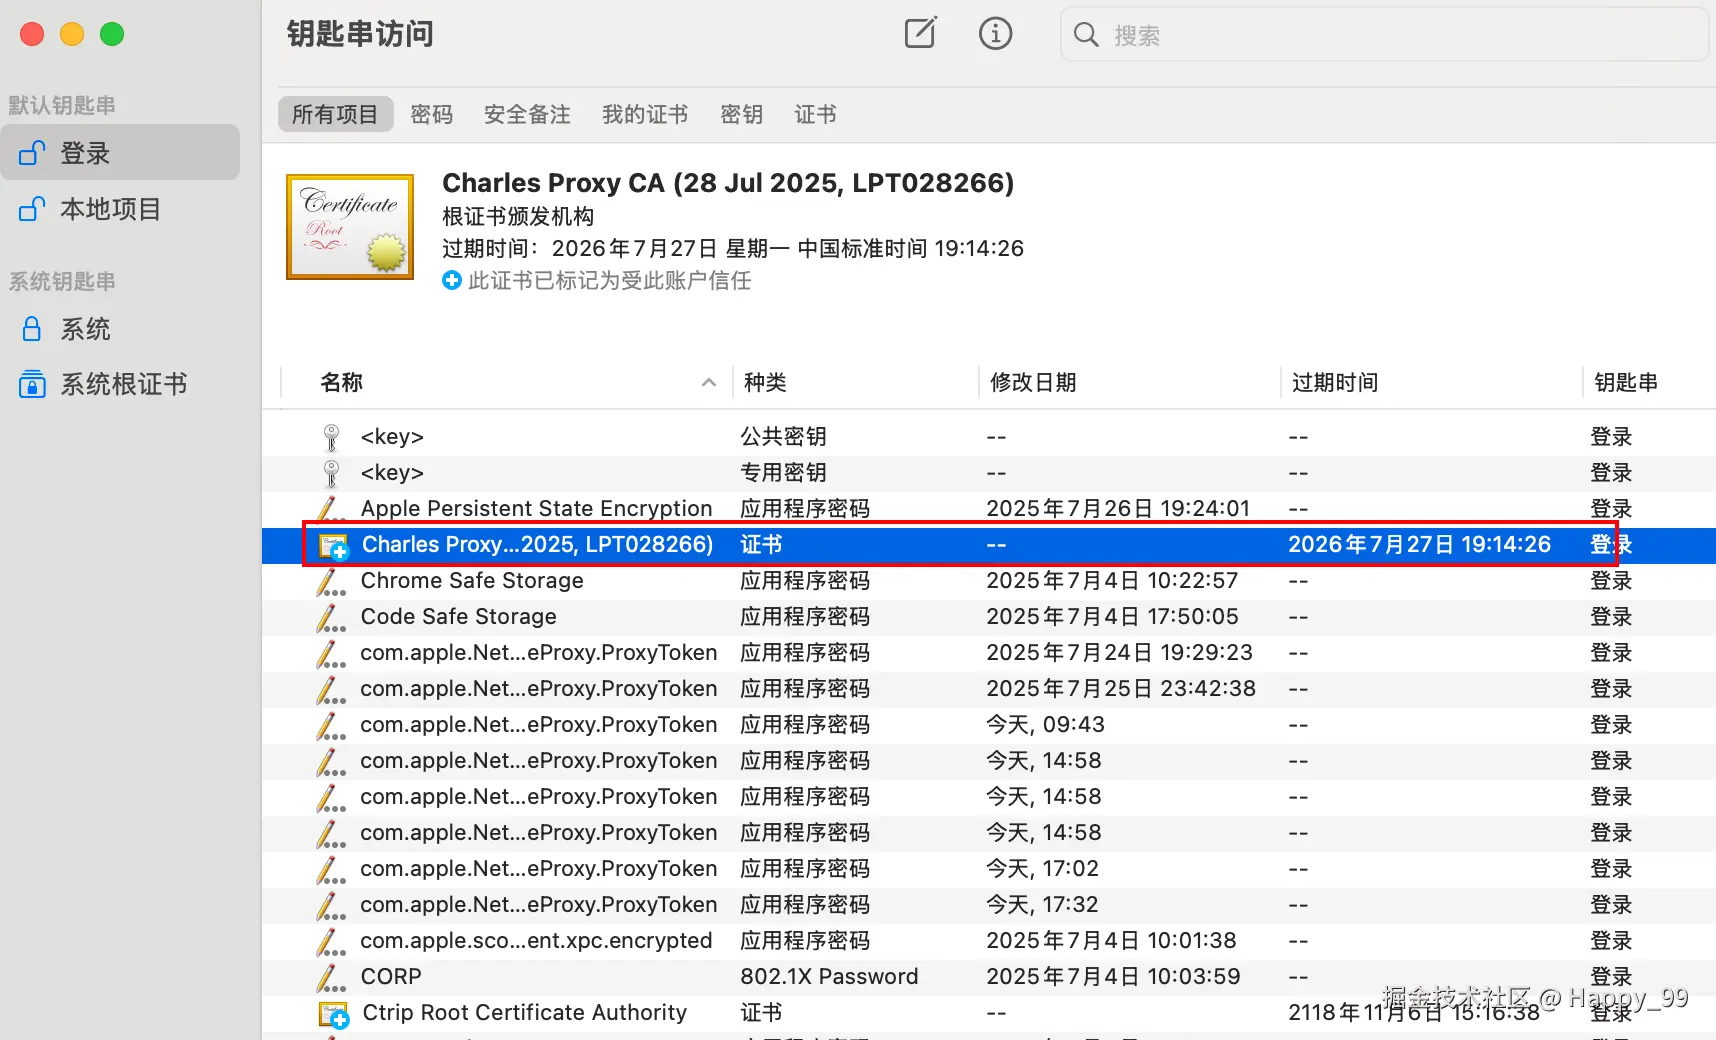Switch to the 证书 tab
This screenshot has width=1716, height=1040.
[x=816, y=114]
